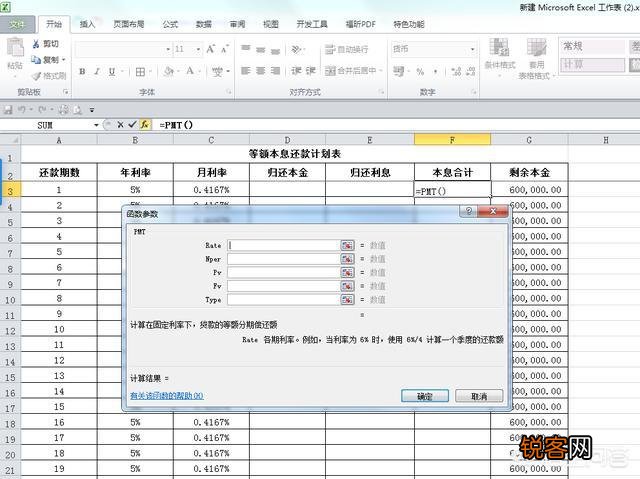Open the font size dropdown
Screen dimensions: 640x479
pos(198,49)
